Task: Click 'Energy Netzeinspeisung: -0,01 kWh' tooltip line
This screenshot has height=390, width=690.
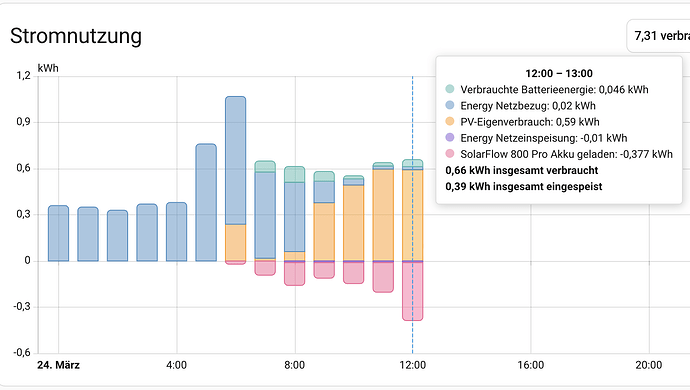Action: click(x=544, y=138)
